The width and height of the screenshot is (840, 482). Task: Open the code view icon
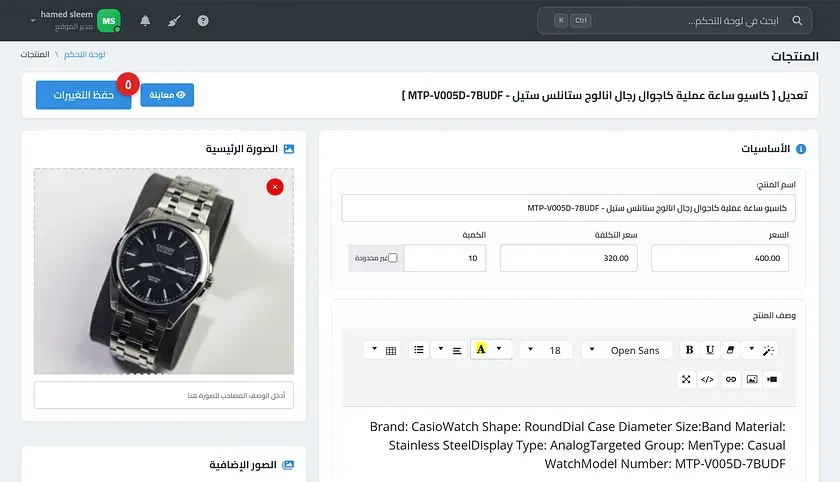click(x=707, y=379)
